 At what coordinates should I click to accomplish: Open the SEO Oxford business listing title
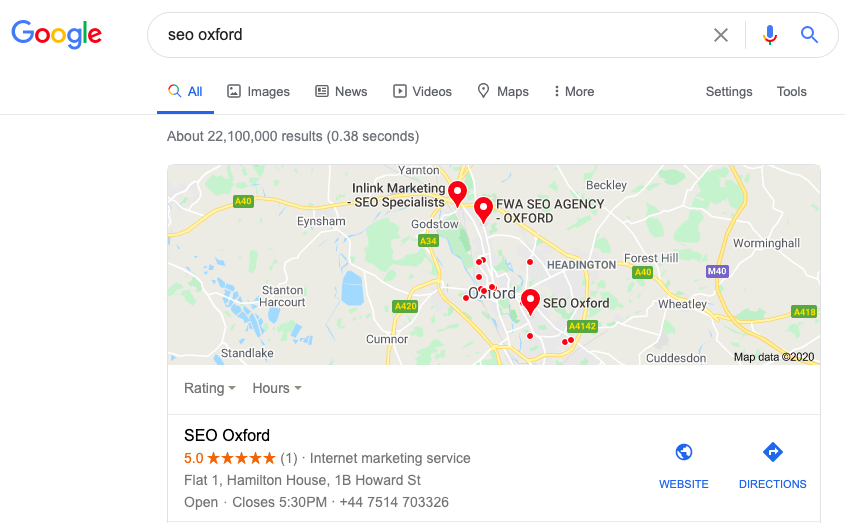227,435
